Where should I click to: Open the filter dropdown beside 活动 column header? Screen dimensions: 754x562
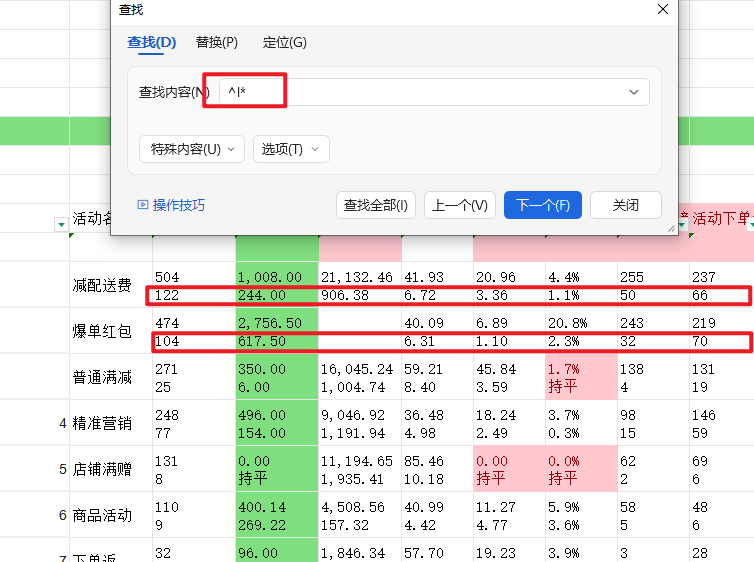click(61, 225)
